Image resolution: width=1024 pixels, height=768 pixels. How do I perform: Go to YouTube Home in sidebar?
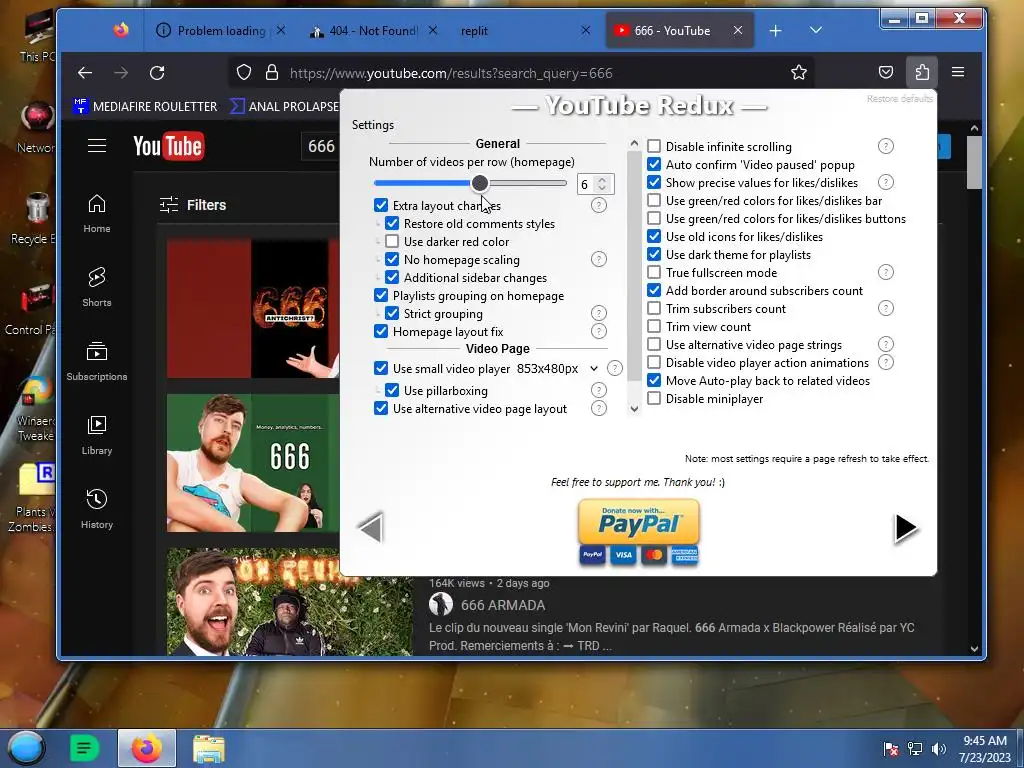tap(97, 214)
